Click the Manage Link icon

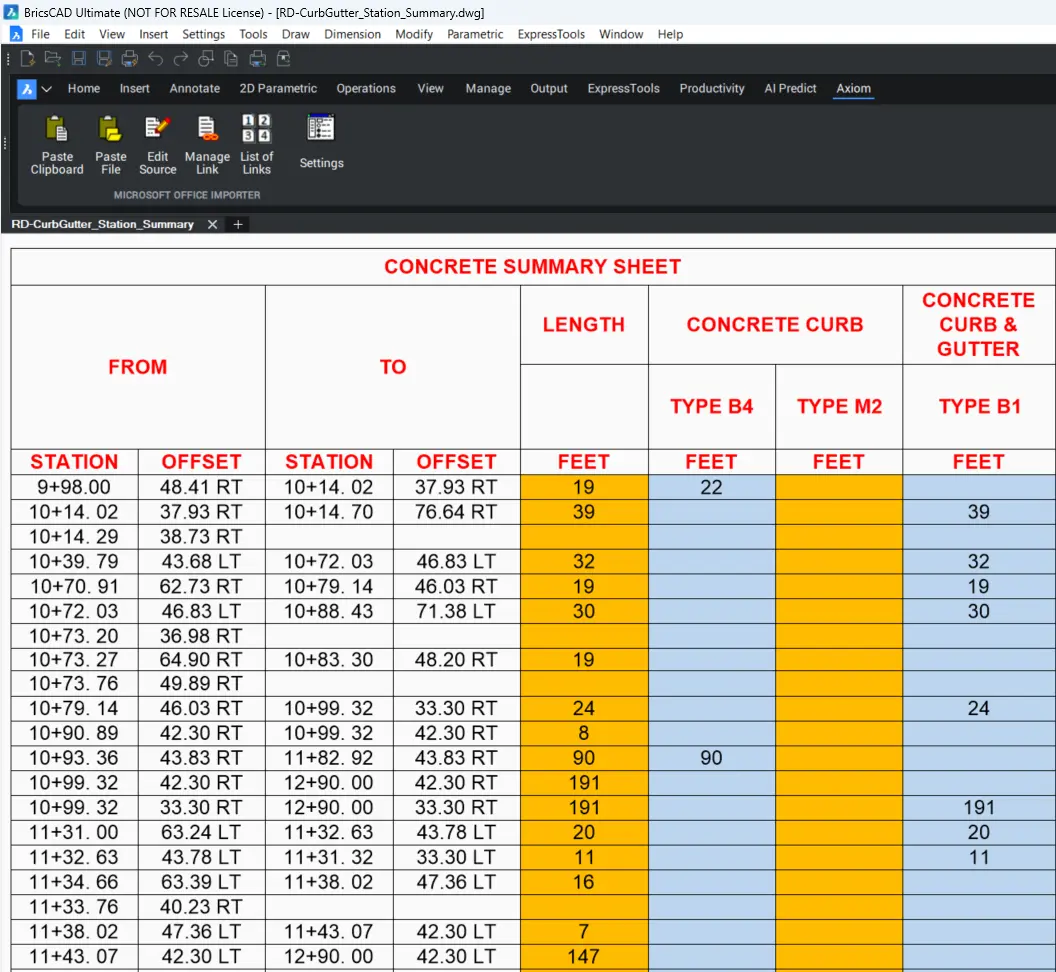(x=207, y=130)
